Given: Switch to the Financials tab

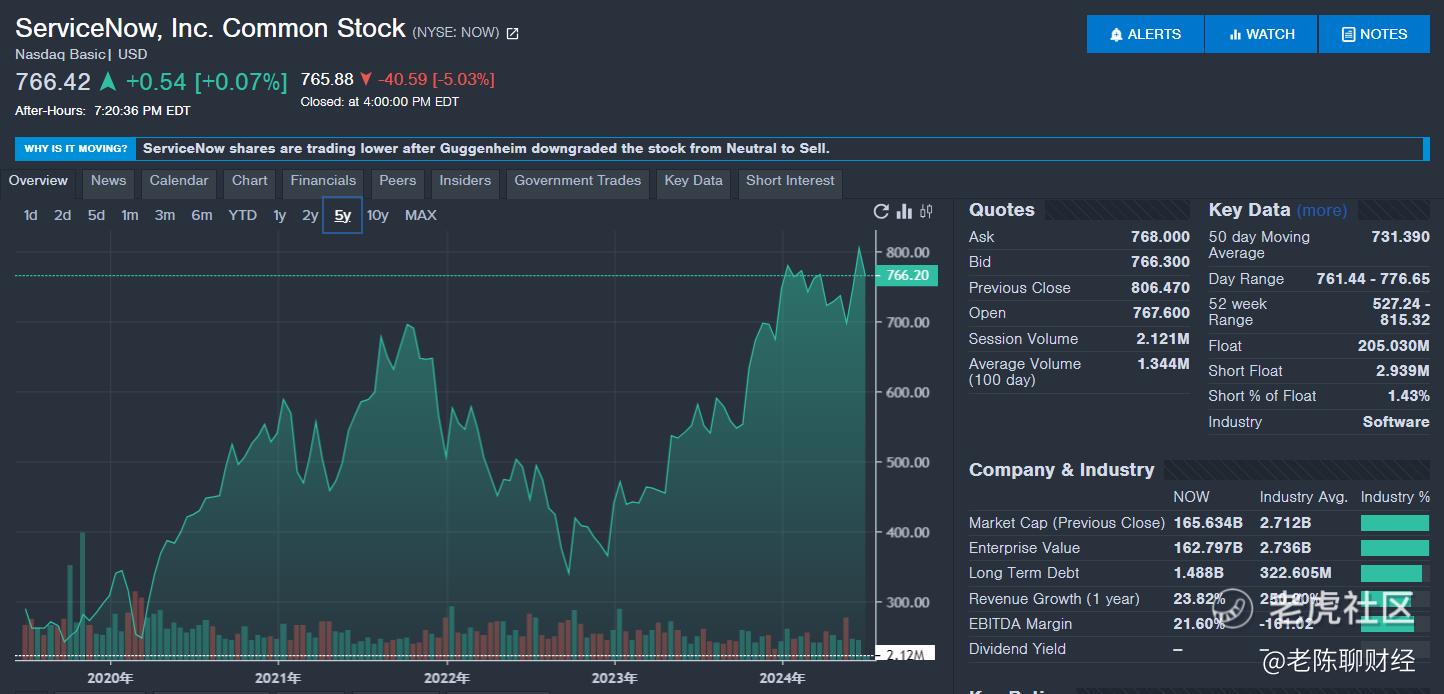Looking at the screenshot, I should pos(323,181).
